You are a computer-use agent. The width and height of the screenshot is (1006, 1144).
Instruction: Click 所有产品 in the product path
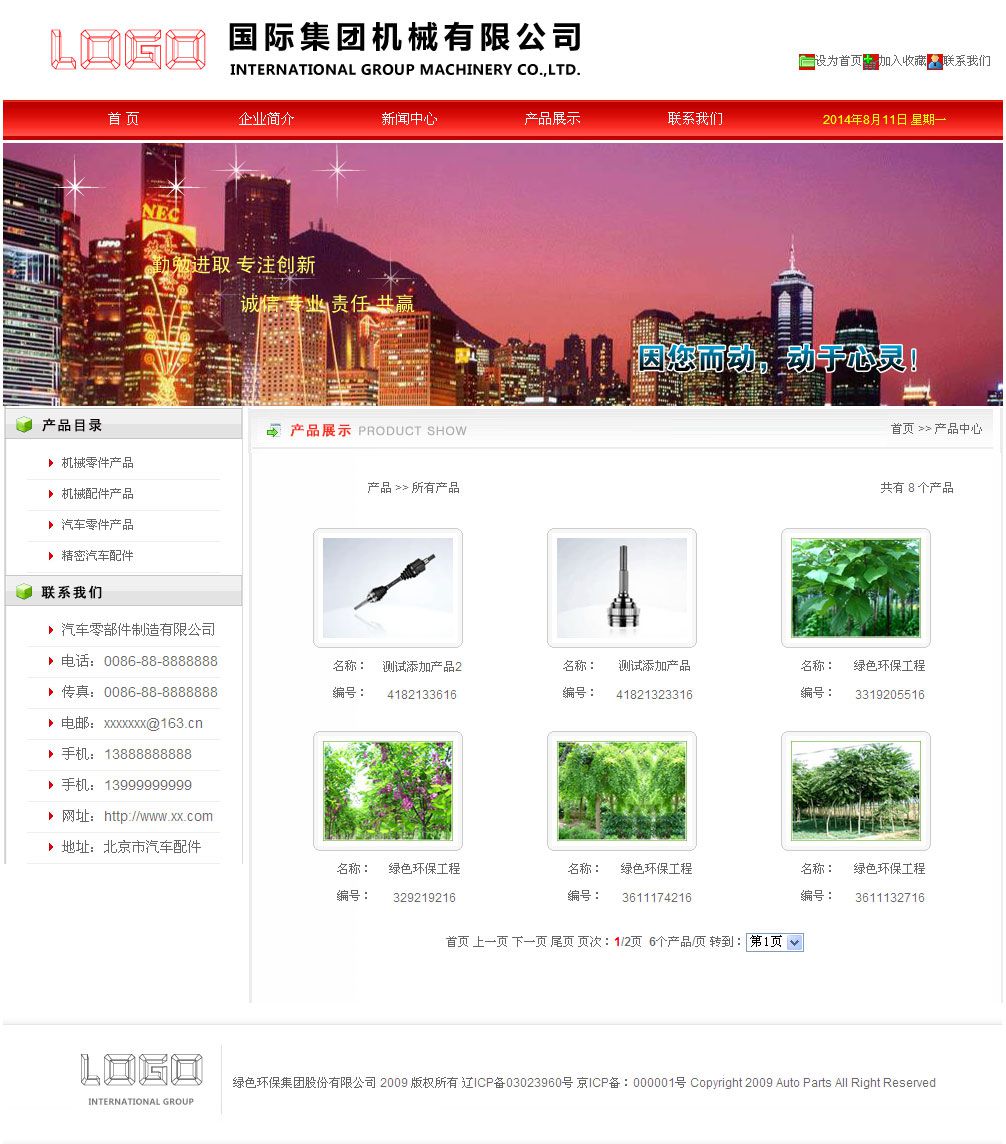(436, 487)
